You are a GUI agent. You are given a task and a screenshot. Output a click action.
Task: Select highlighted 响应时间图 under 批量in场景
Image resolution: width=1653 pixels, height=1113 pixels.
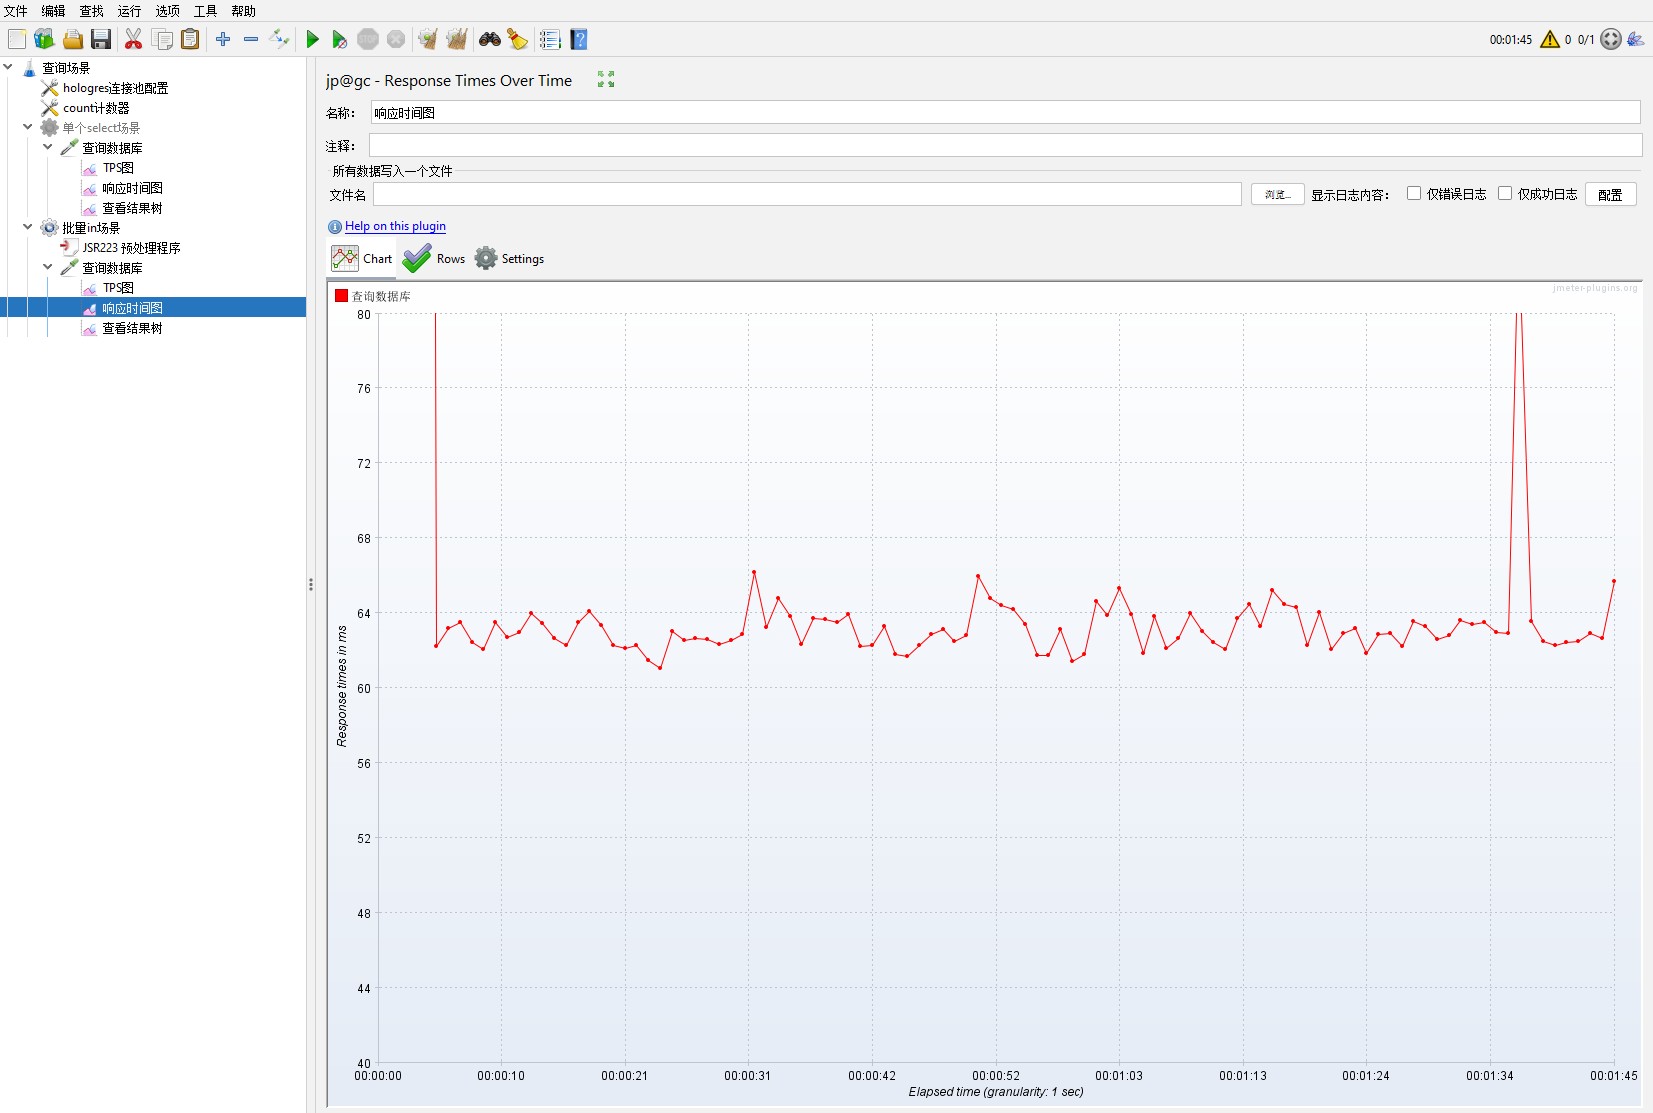(132, 307)
